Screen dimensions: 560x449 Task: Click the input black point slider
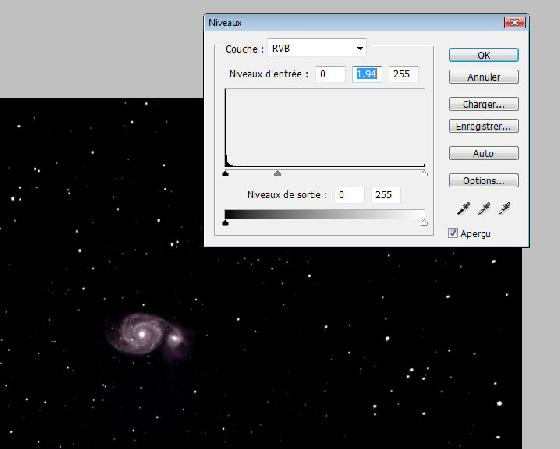(225, 173)
